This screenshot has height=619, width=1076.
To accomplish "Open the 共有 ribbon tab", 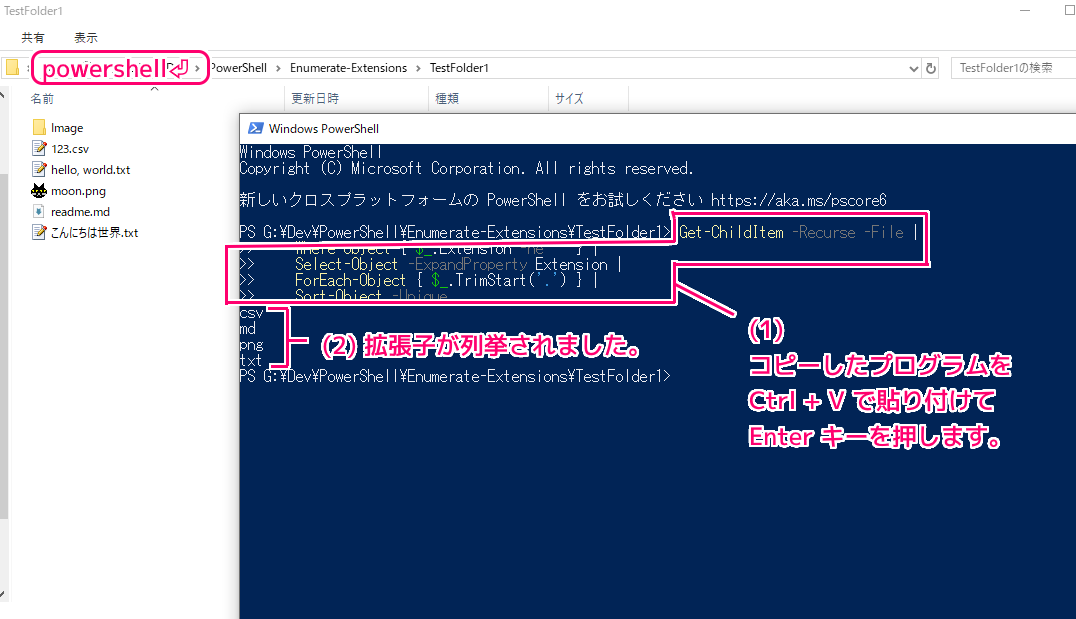I will coord(33,37).
